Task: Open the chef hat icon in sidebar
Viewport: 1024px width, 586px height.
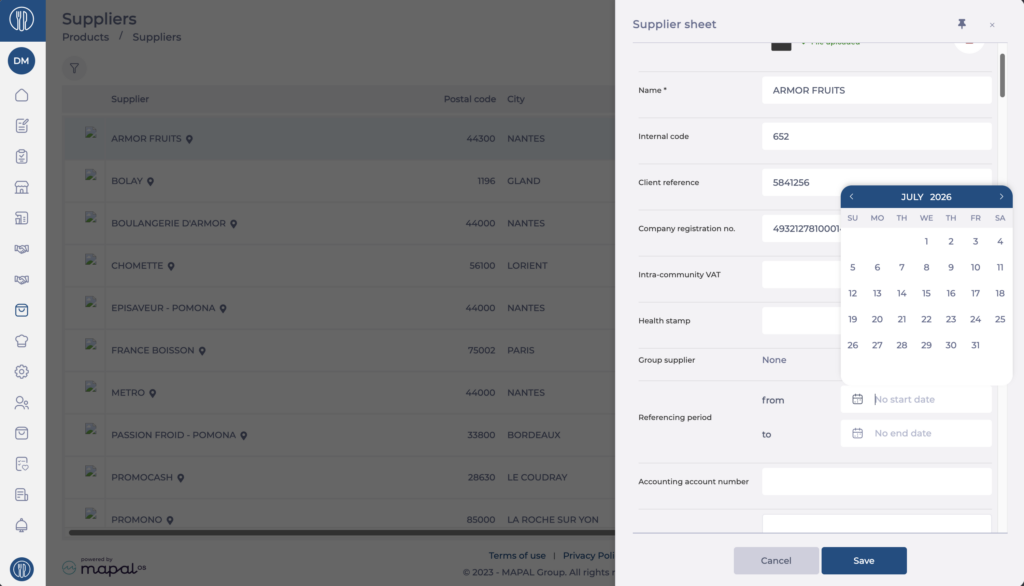Action: click(x=22, y=341)
